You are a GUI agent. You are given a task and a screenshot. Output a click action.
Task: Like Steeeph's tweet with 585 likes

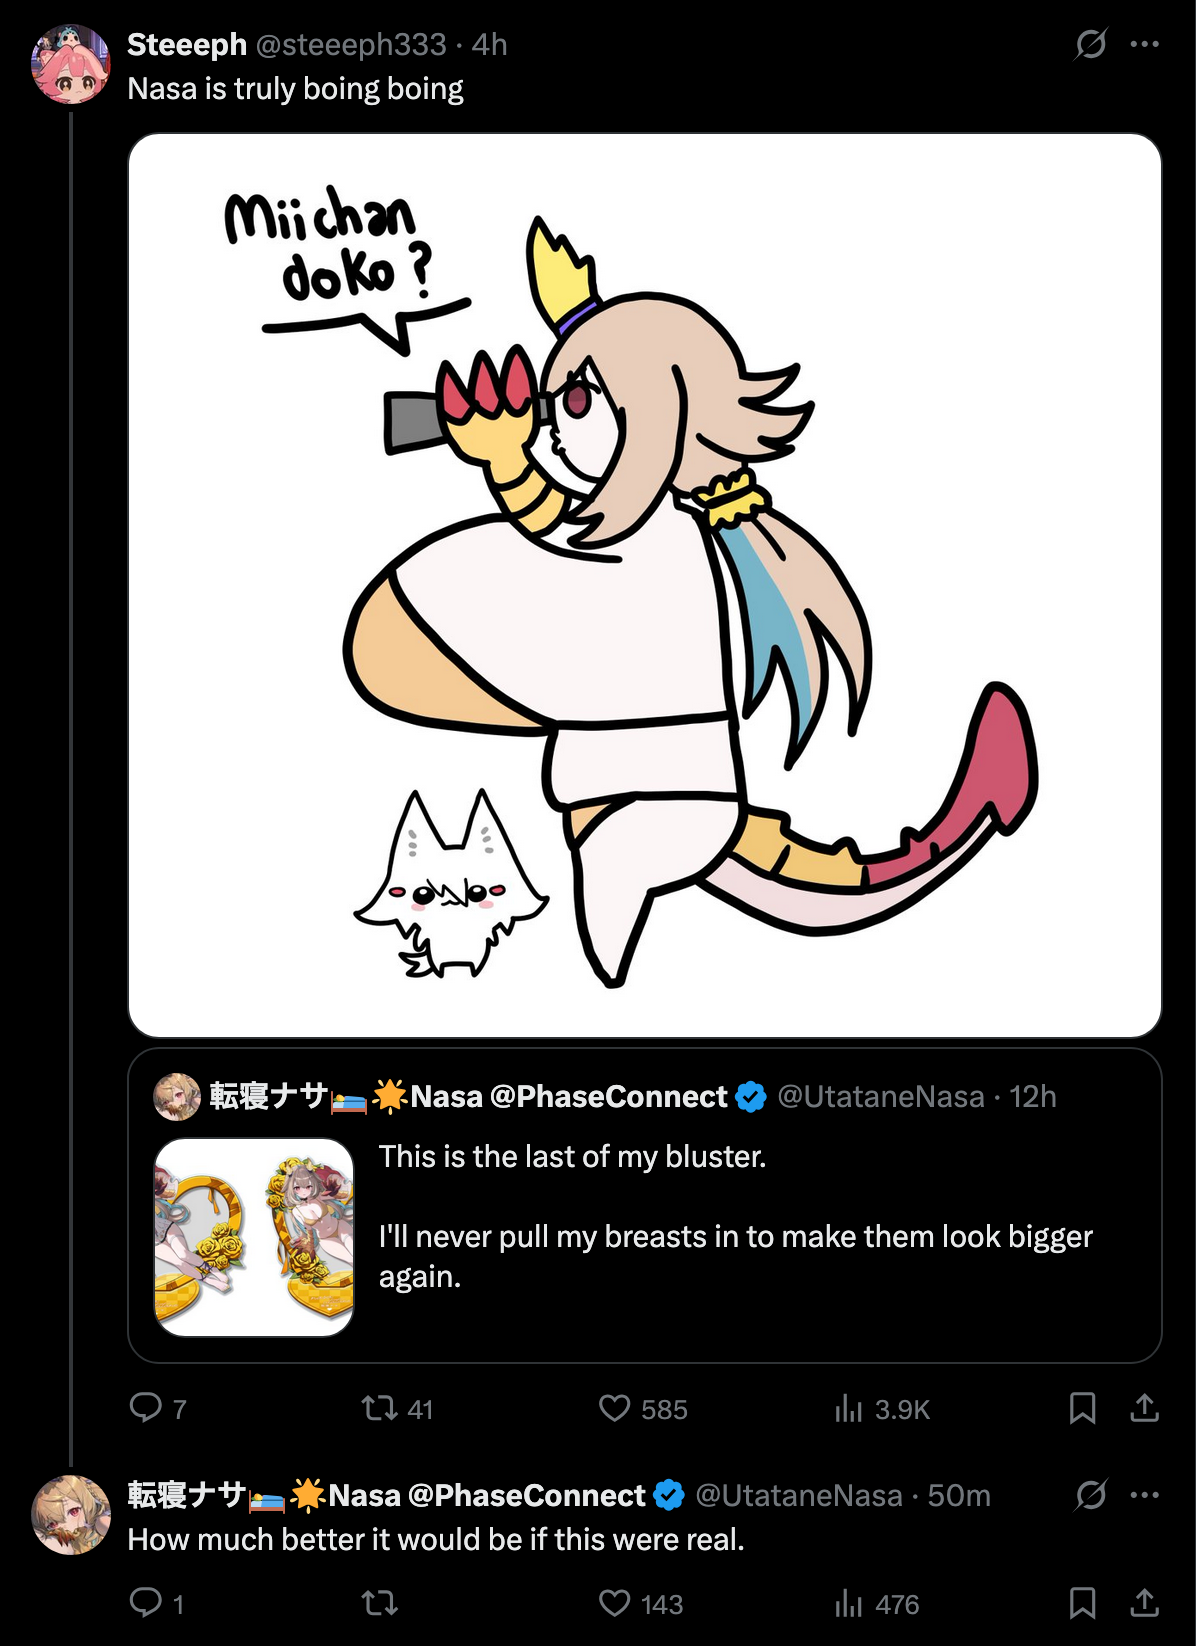(x=614, y=1408)
